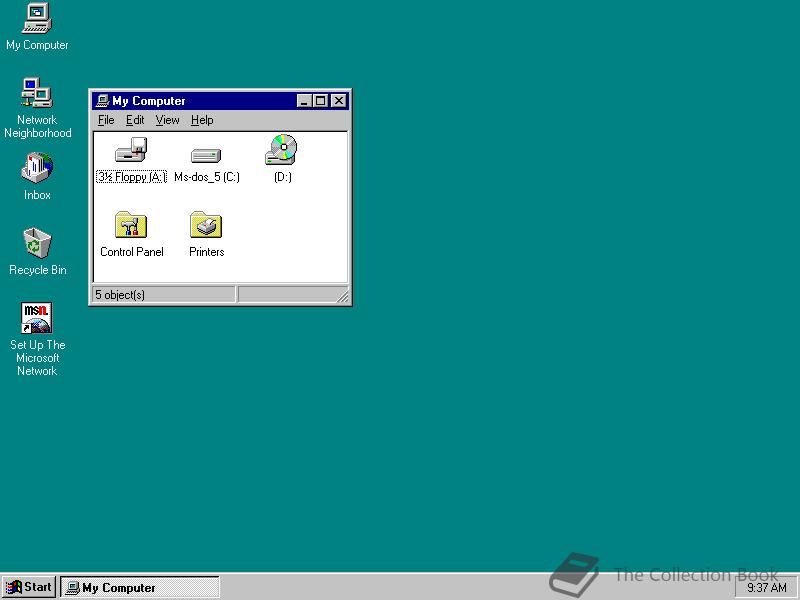Image resolution: width=800 pixels, height=600 pixels.
Task: Click the window's bottom-right resize grip
Action: coord(343,296)
